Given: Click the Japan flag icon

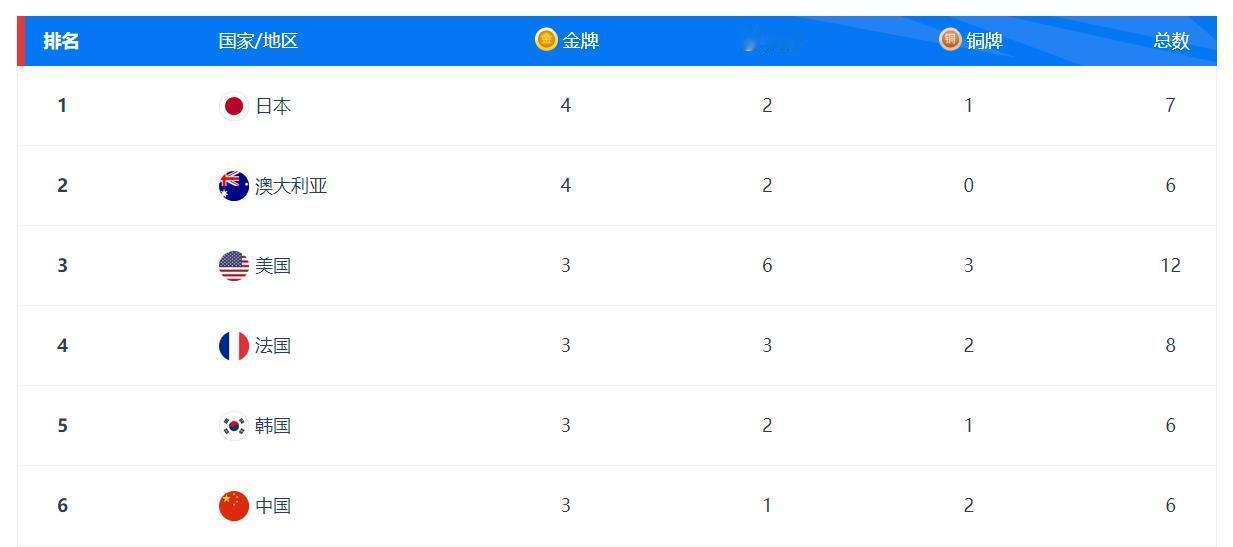Looking at the screenshot, I should coord(234,106).
